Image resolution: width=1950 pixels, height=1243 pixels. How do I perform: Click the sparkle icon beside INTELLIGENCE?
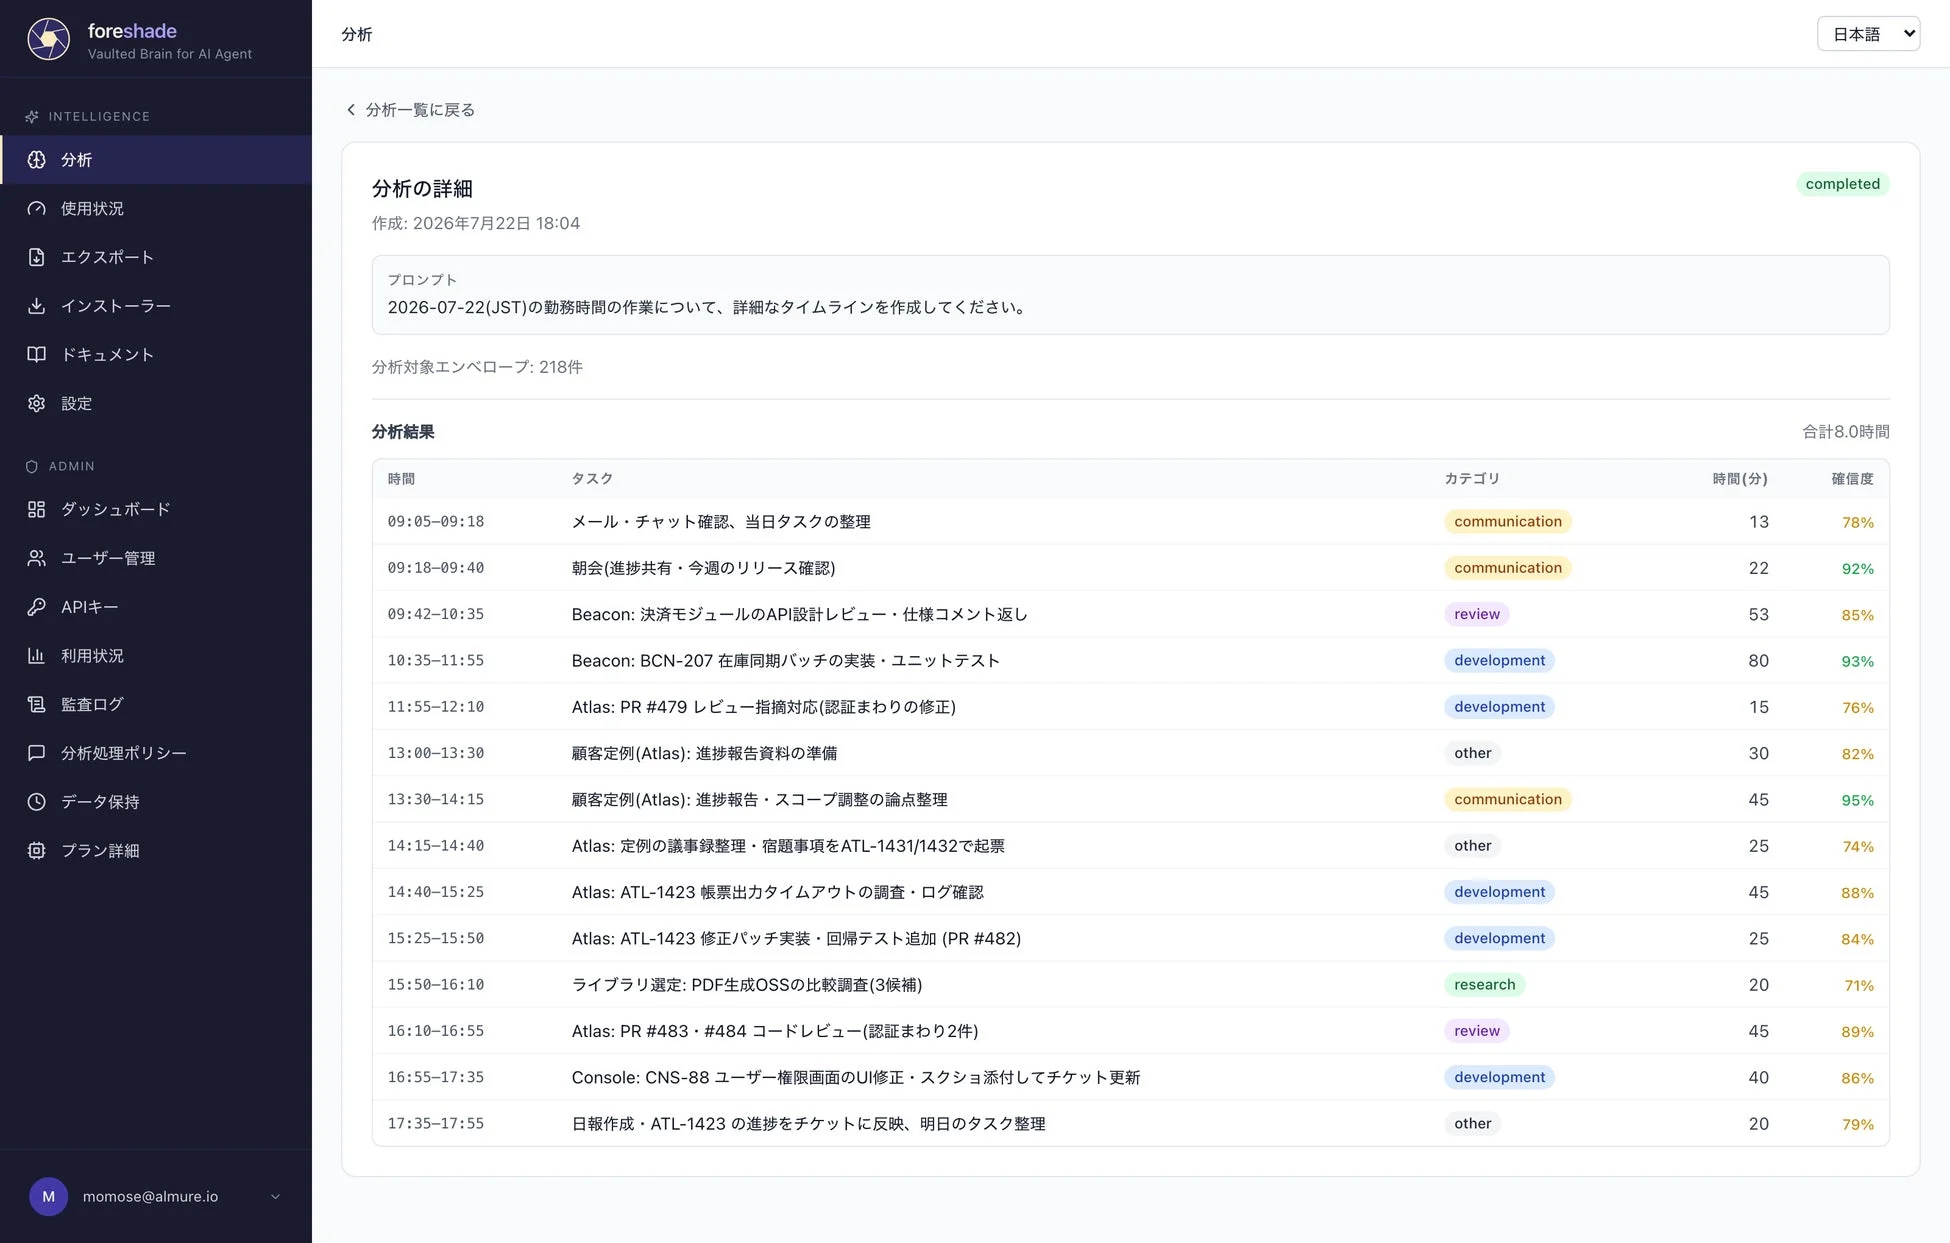click(x=32, y=117)
